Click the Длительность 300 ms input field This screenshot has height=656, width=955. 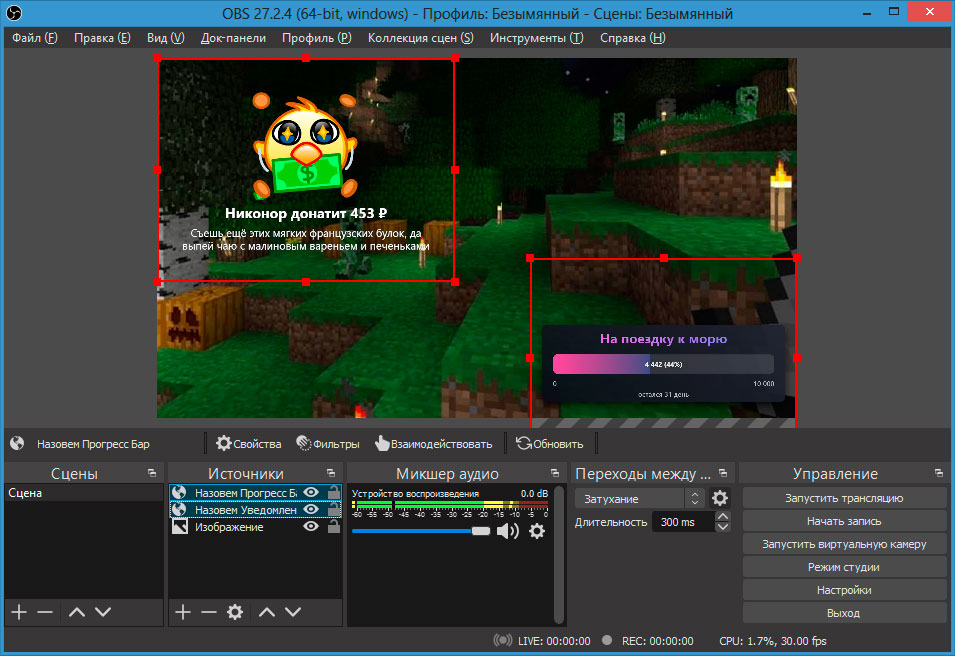(x=683, y=522)
